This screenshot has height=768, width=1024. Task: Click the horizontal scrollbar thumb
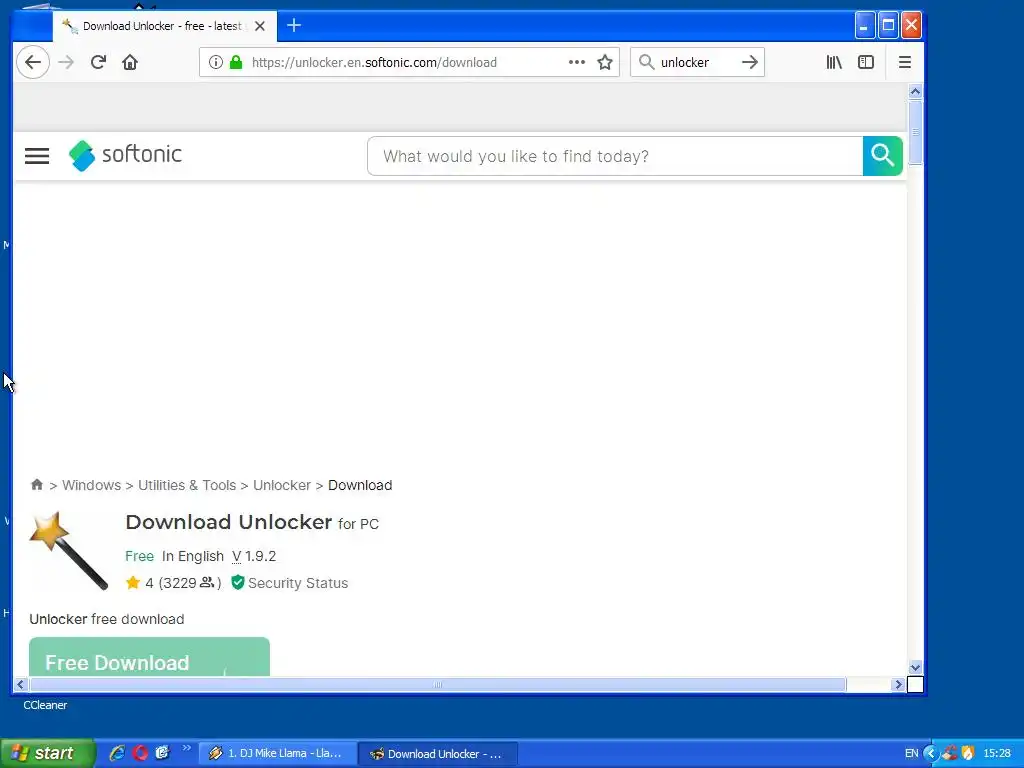click(x=438, y=684)
